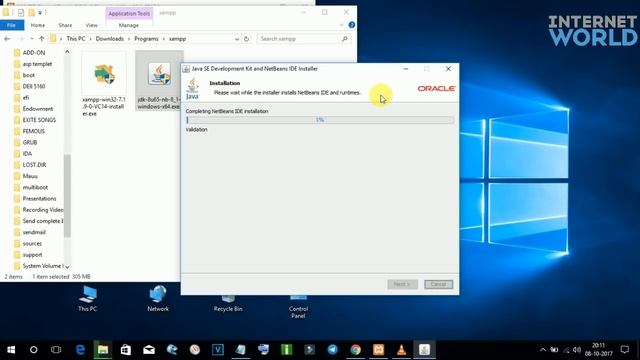Viewport: 640px width, 360px height.
Task: Open File Explorer from taskbar
Action: 103,350
